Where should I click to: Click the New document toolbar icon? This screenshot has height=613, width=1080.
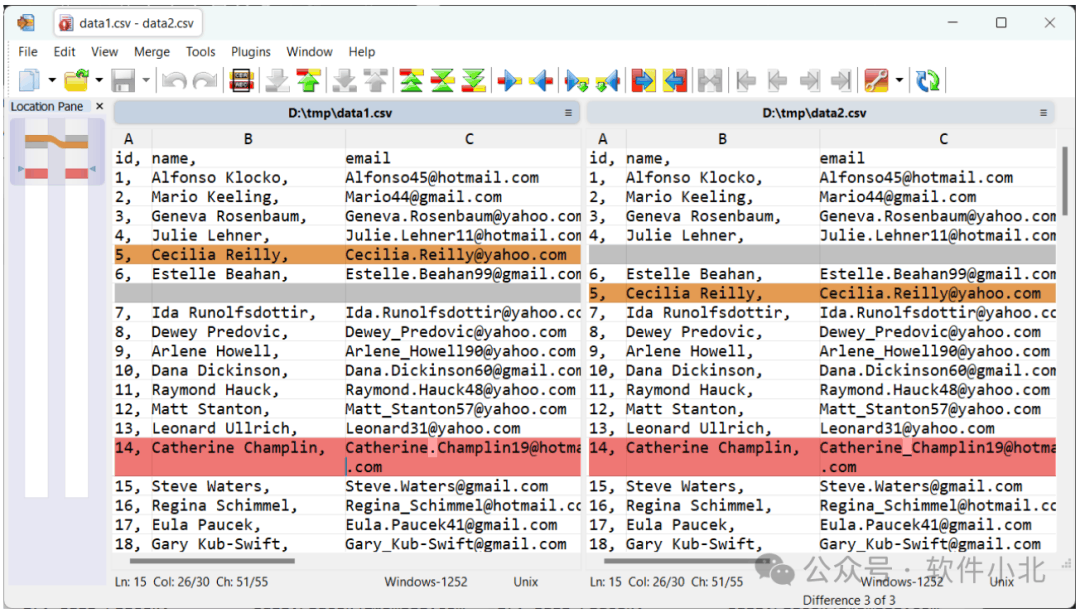(29, 81)
